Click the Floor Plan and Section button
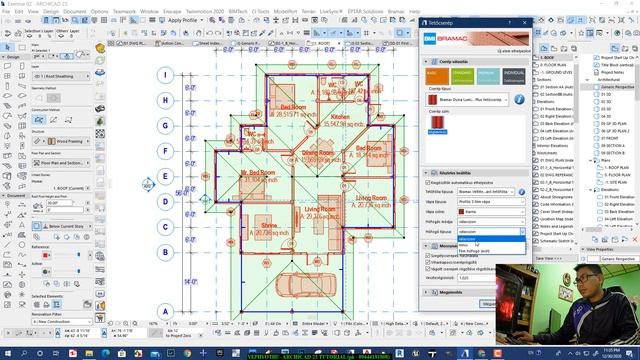This screenshot has width=640, height=360. point(61,163)
